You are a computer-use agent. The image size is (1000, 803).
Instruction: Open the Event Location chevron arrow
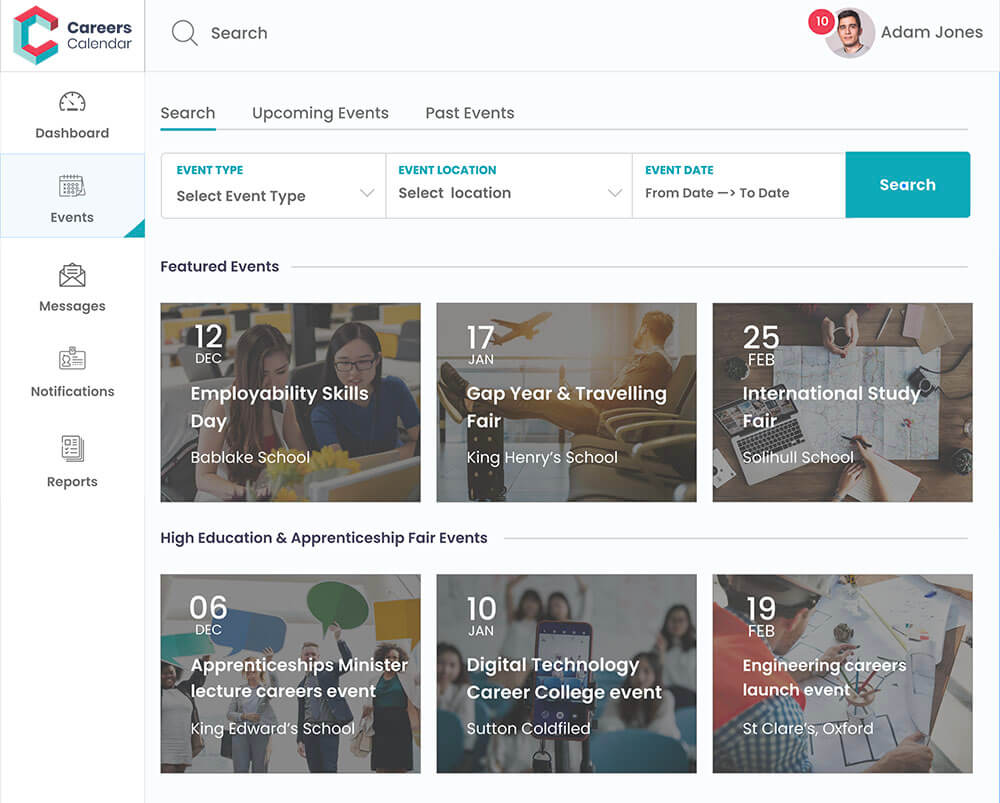615,193
